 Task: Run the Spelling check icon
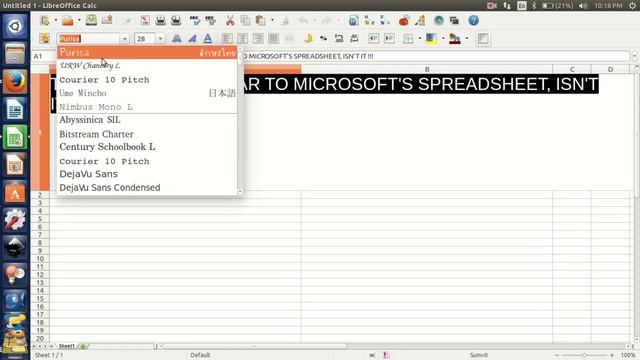point(195,20)
